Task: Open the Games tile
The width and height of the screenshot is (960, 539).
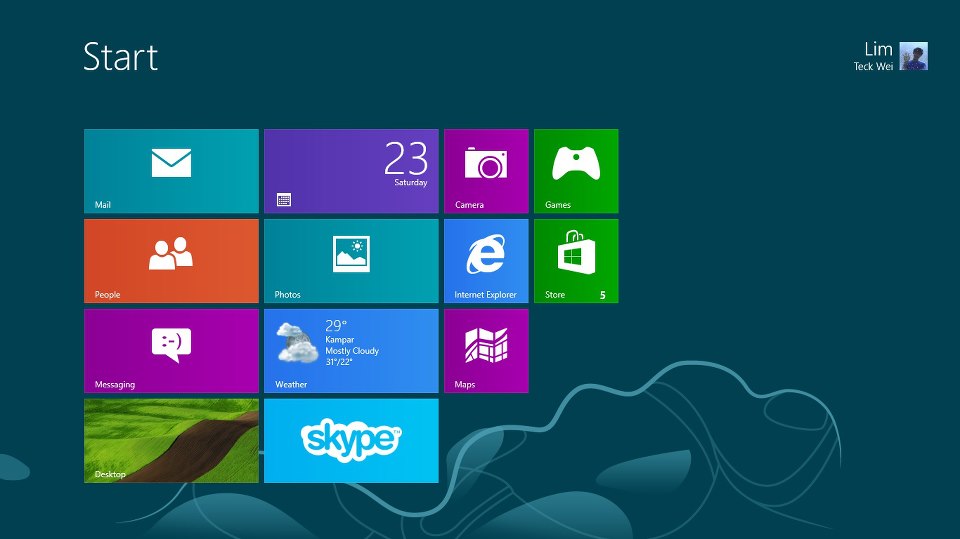Action: point(576,171)
